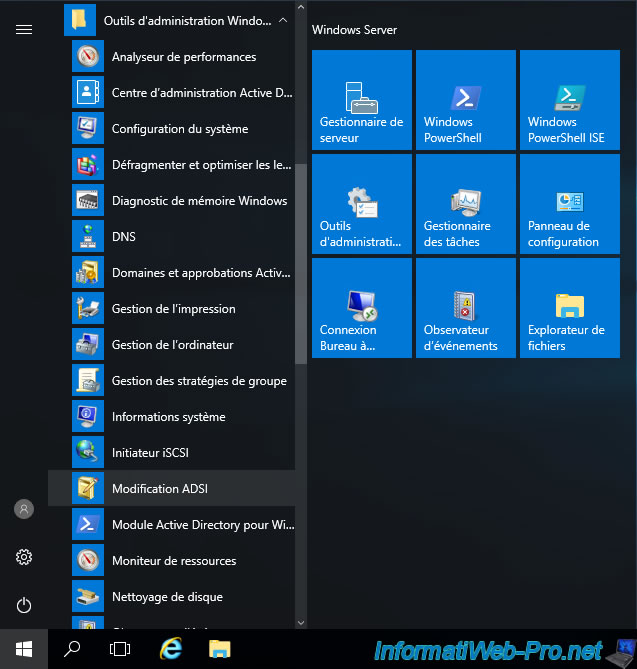637x669 pixels.
Task: Open the DNS console icon
Action: pyautogui.click(x=88, y=236)
